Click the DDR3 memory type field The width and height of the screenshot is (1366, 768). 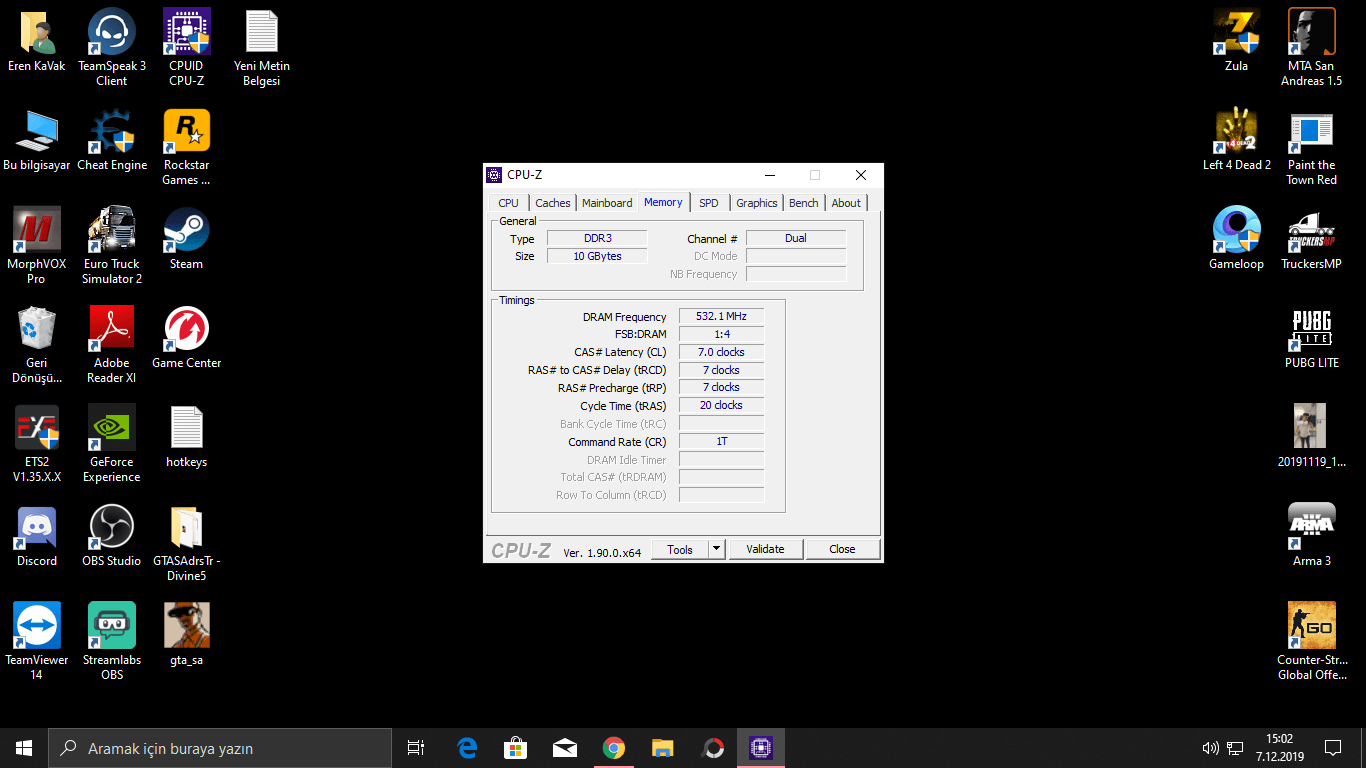[x=597, y=239]
